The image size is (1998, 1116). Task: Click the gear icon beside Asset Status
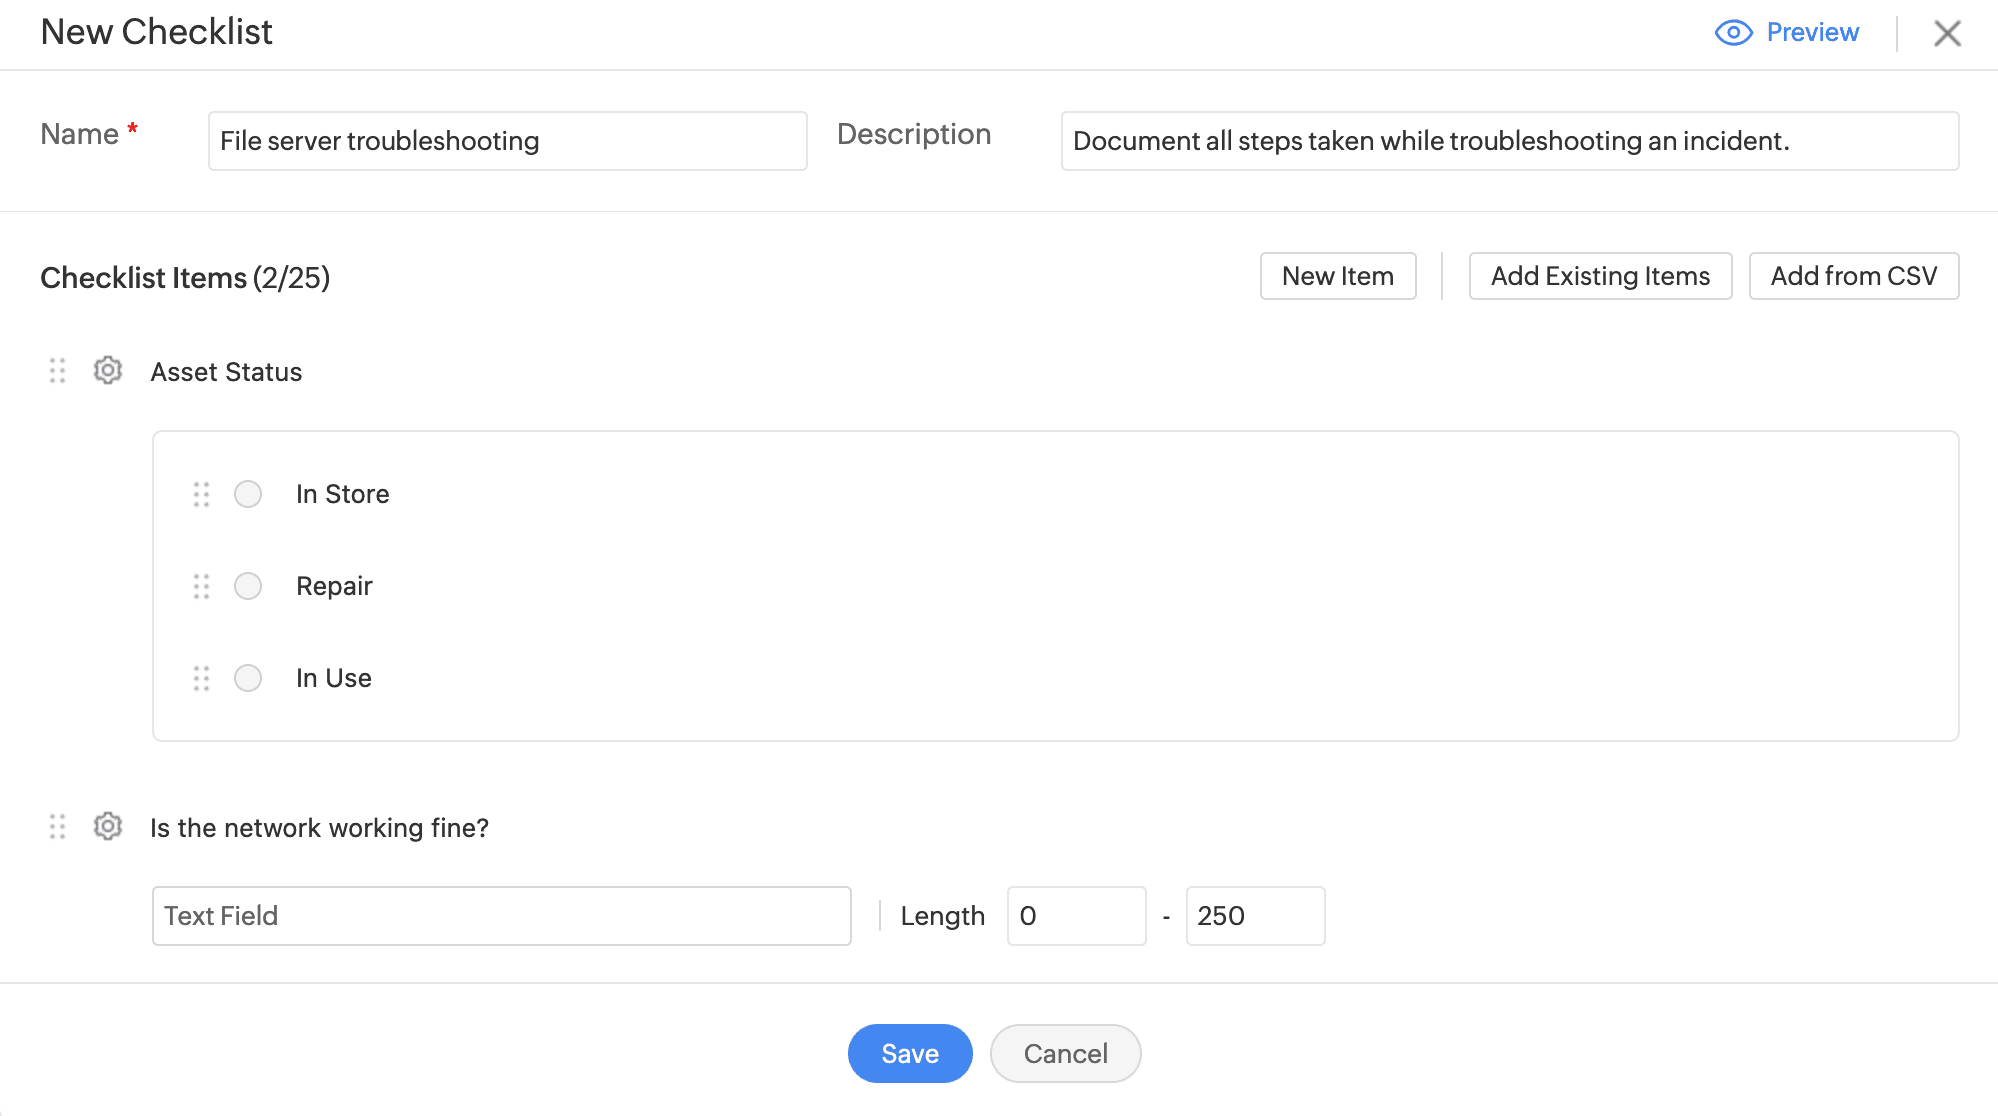pos(108,371)
